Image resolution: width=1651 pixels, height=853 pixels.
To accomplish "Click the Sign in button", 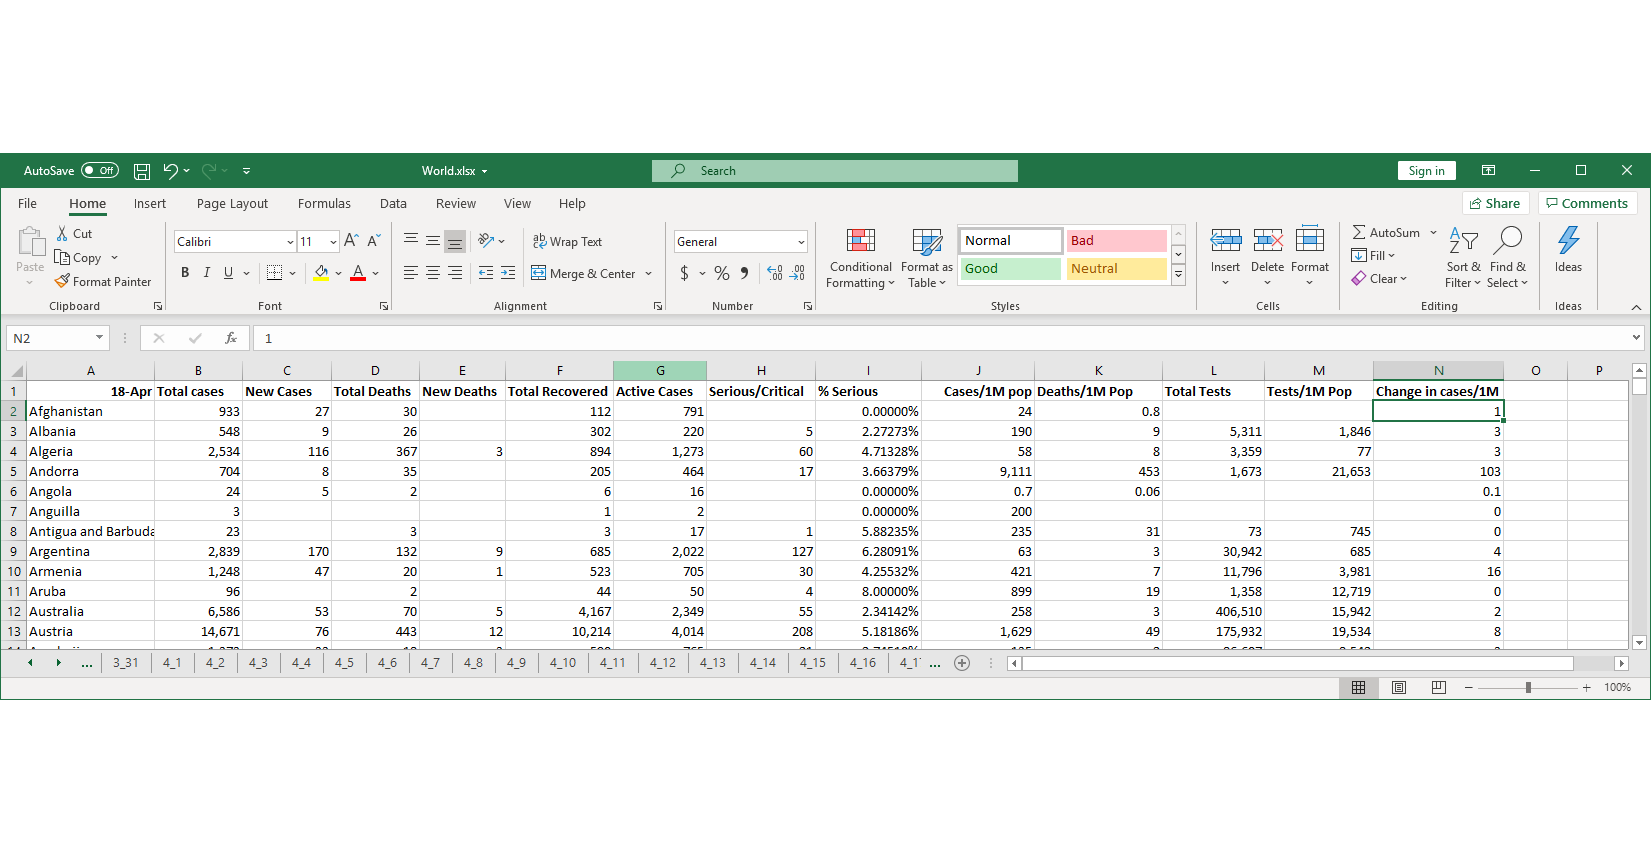I will coord(1426,171).
